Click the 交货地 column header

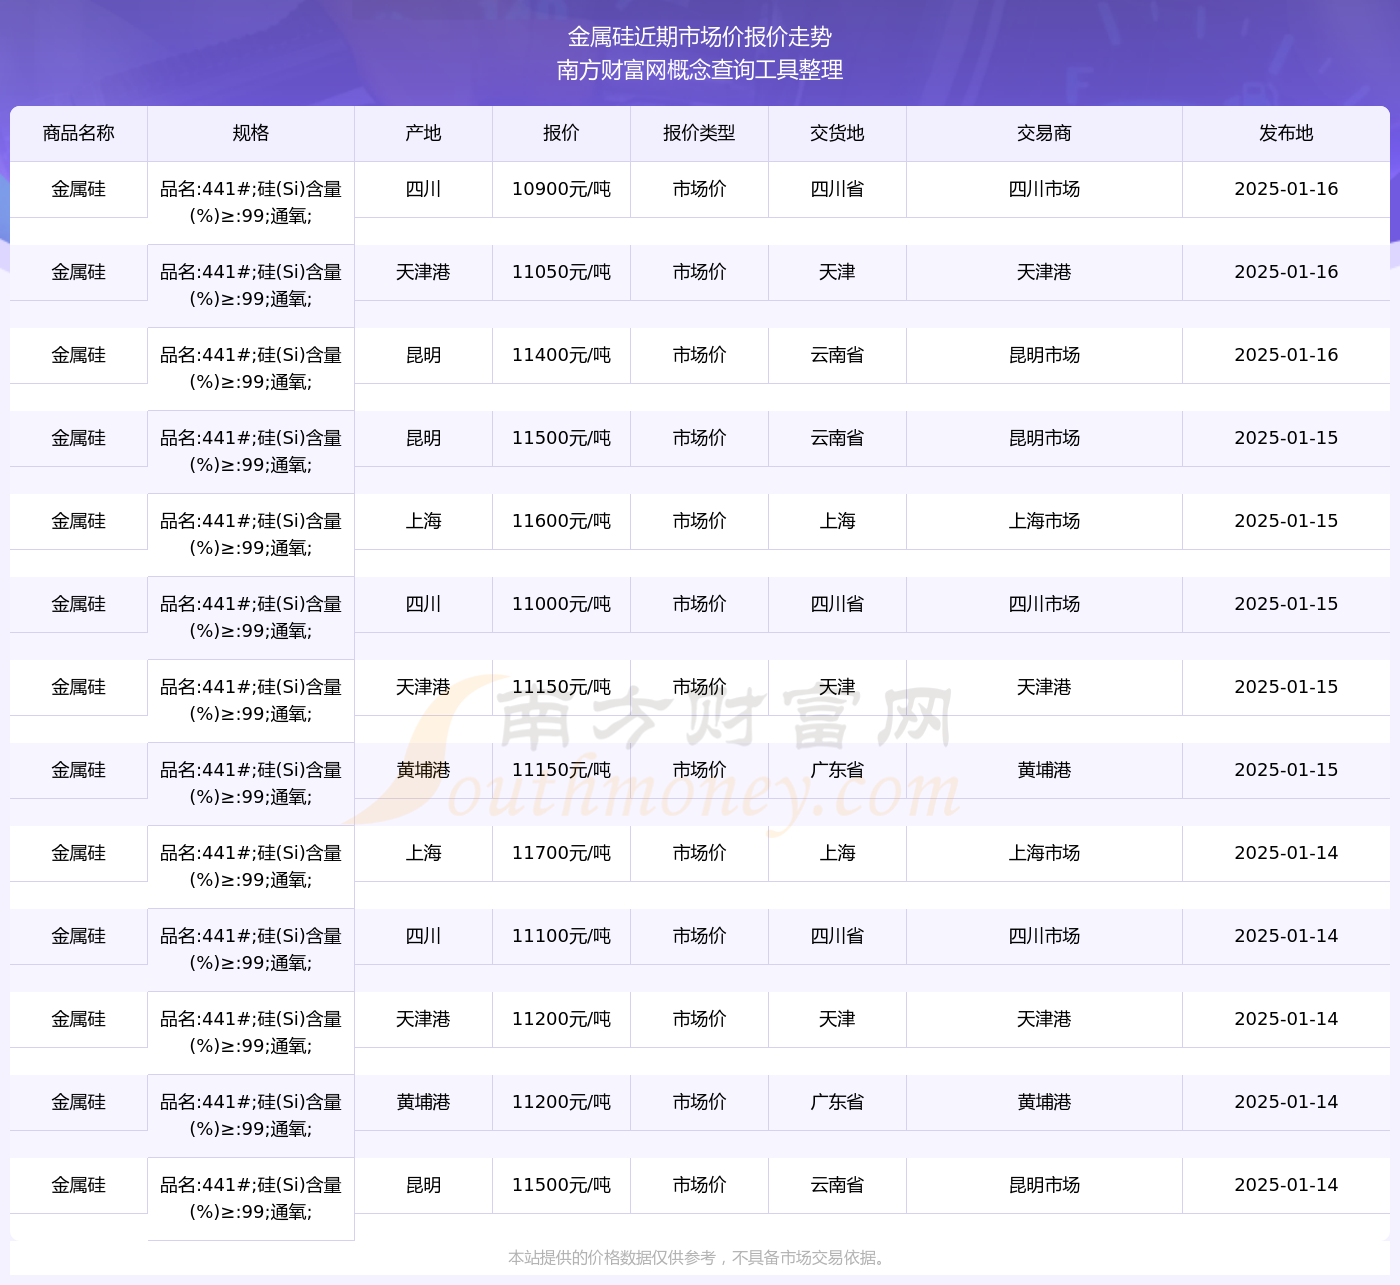coord(838,133)
